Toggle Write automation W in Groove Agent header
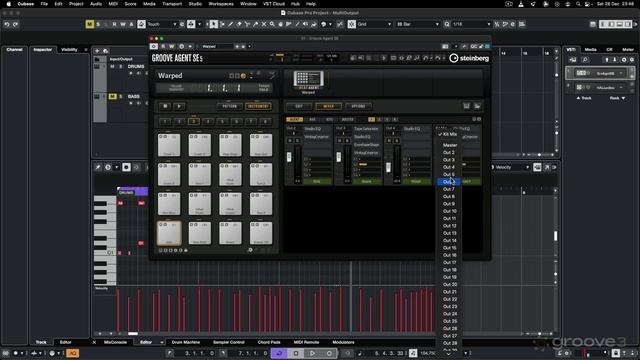The height and width of the screenshot is (360, 640). click(x=171, y=46)
